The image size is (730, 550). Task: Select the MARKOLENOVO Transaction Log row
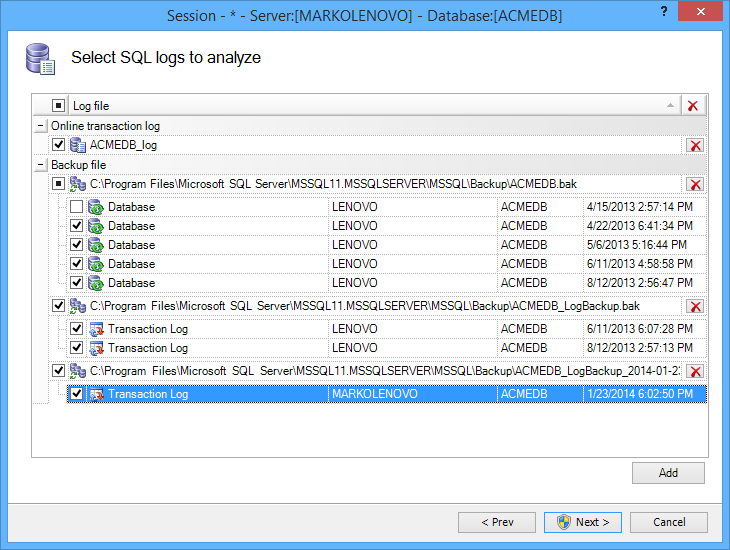coord(387,394)
